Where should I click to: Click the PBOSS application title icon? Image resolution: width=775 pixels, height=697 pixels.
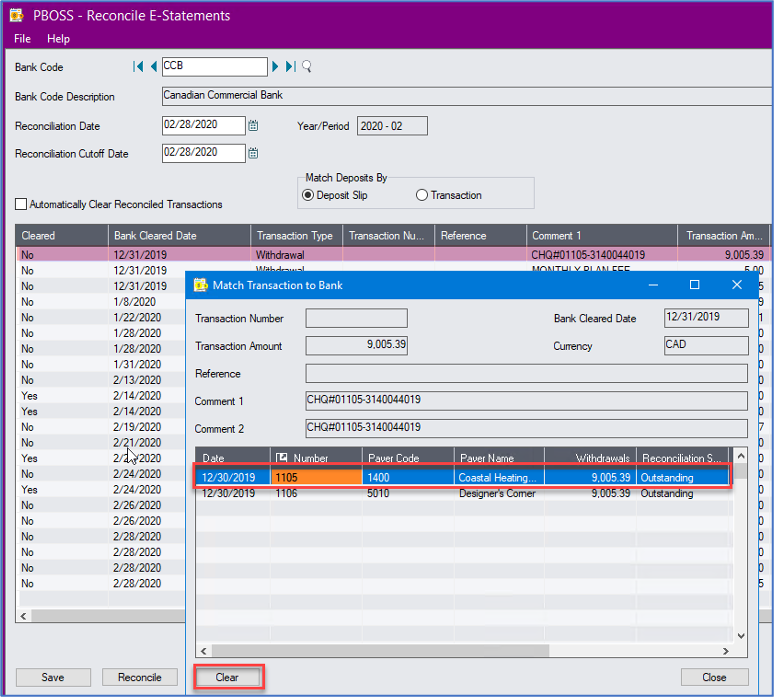pyautogui.click(x=17, y=15)
